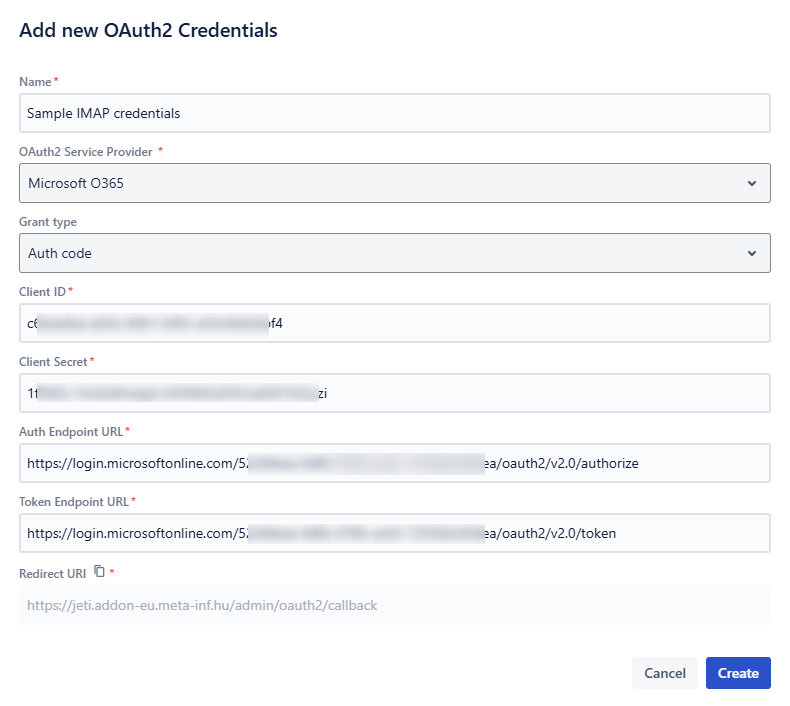Click the Auth Endpoint URL label
Image resolution: width=790 pixels, height=706 pixels.
[x=71, y=431]
